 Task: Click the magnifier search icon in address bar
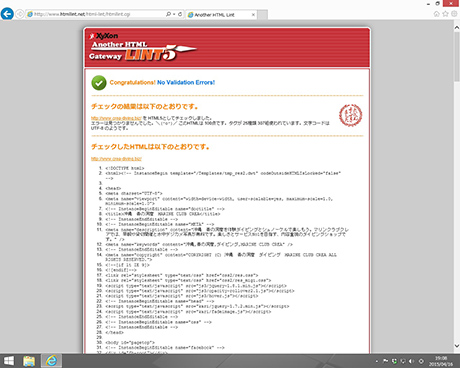pyautogui.click(x=168, y=14)
